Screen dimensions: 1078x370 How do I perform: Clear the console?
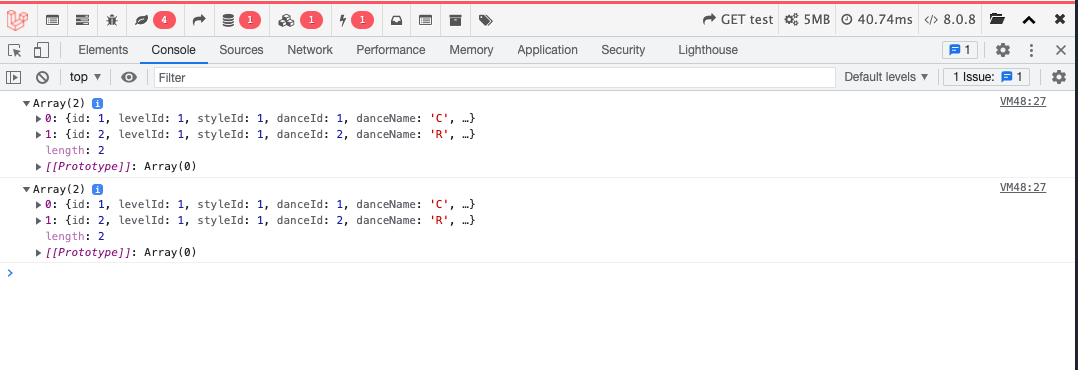point(43,77)
